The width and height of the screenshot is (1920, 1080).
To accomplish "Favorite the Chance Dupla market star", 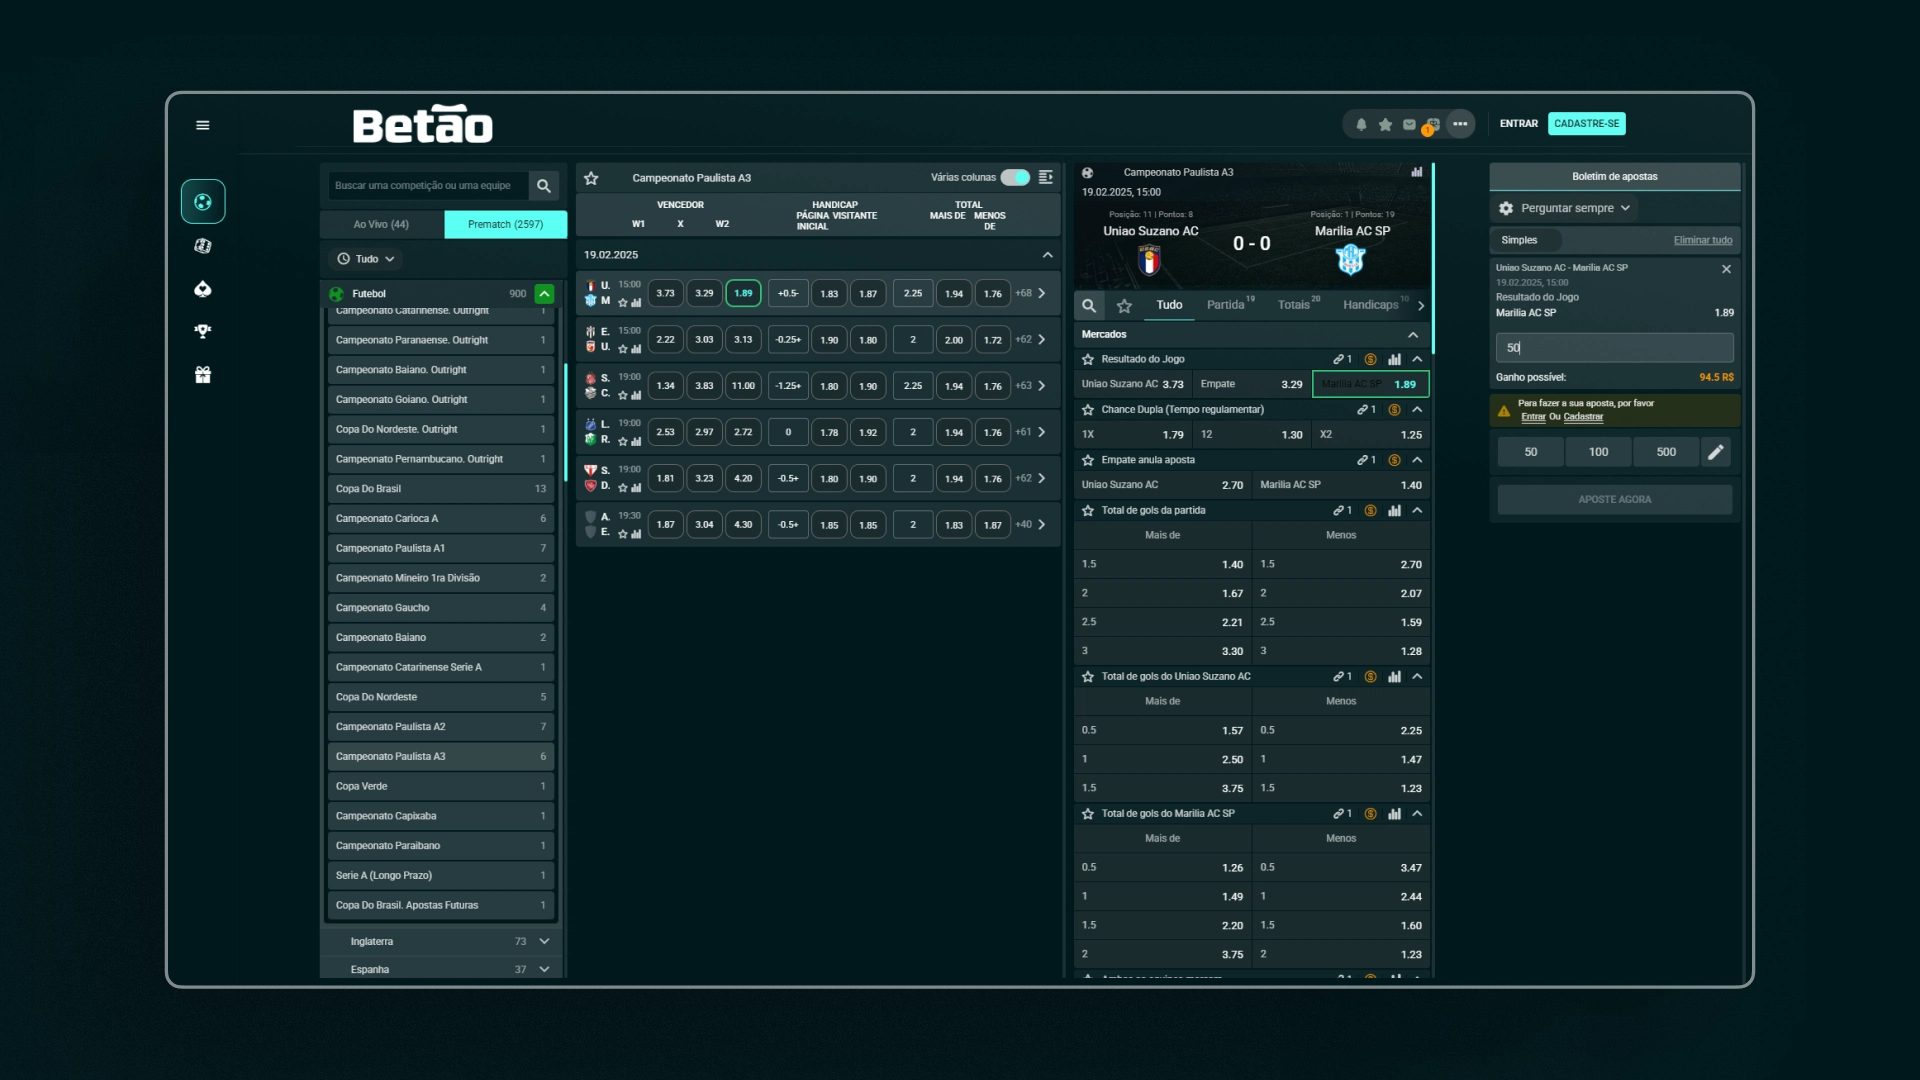I will pos(1088,410).
